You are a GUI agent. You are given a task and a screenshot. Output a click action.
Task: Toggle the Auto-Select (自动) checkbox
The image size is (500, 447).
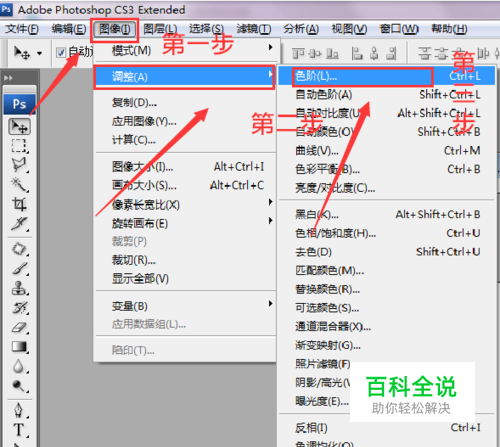61,52
